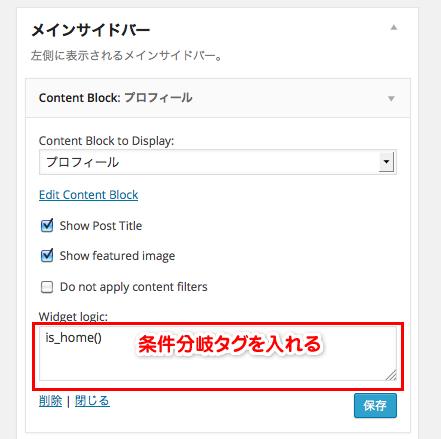This screenshot has height=439, width=441.
Task: Click the Show Post Title label
Action: (101, 226)
